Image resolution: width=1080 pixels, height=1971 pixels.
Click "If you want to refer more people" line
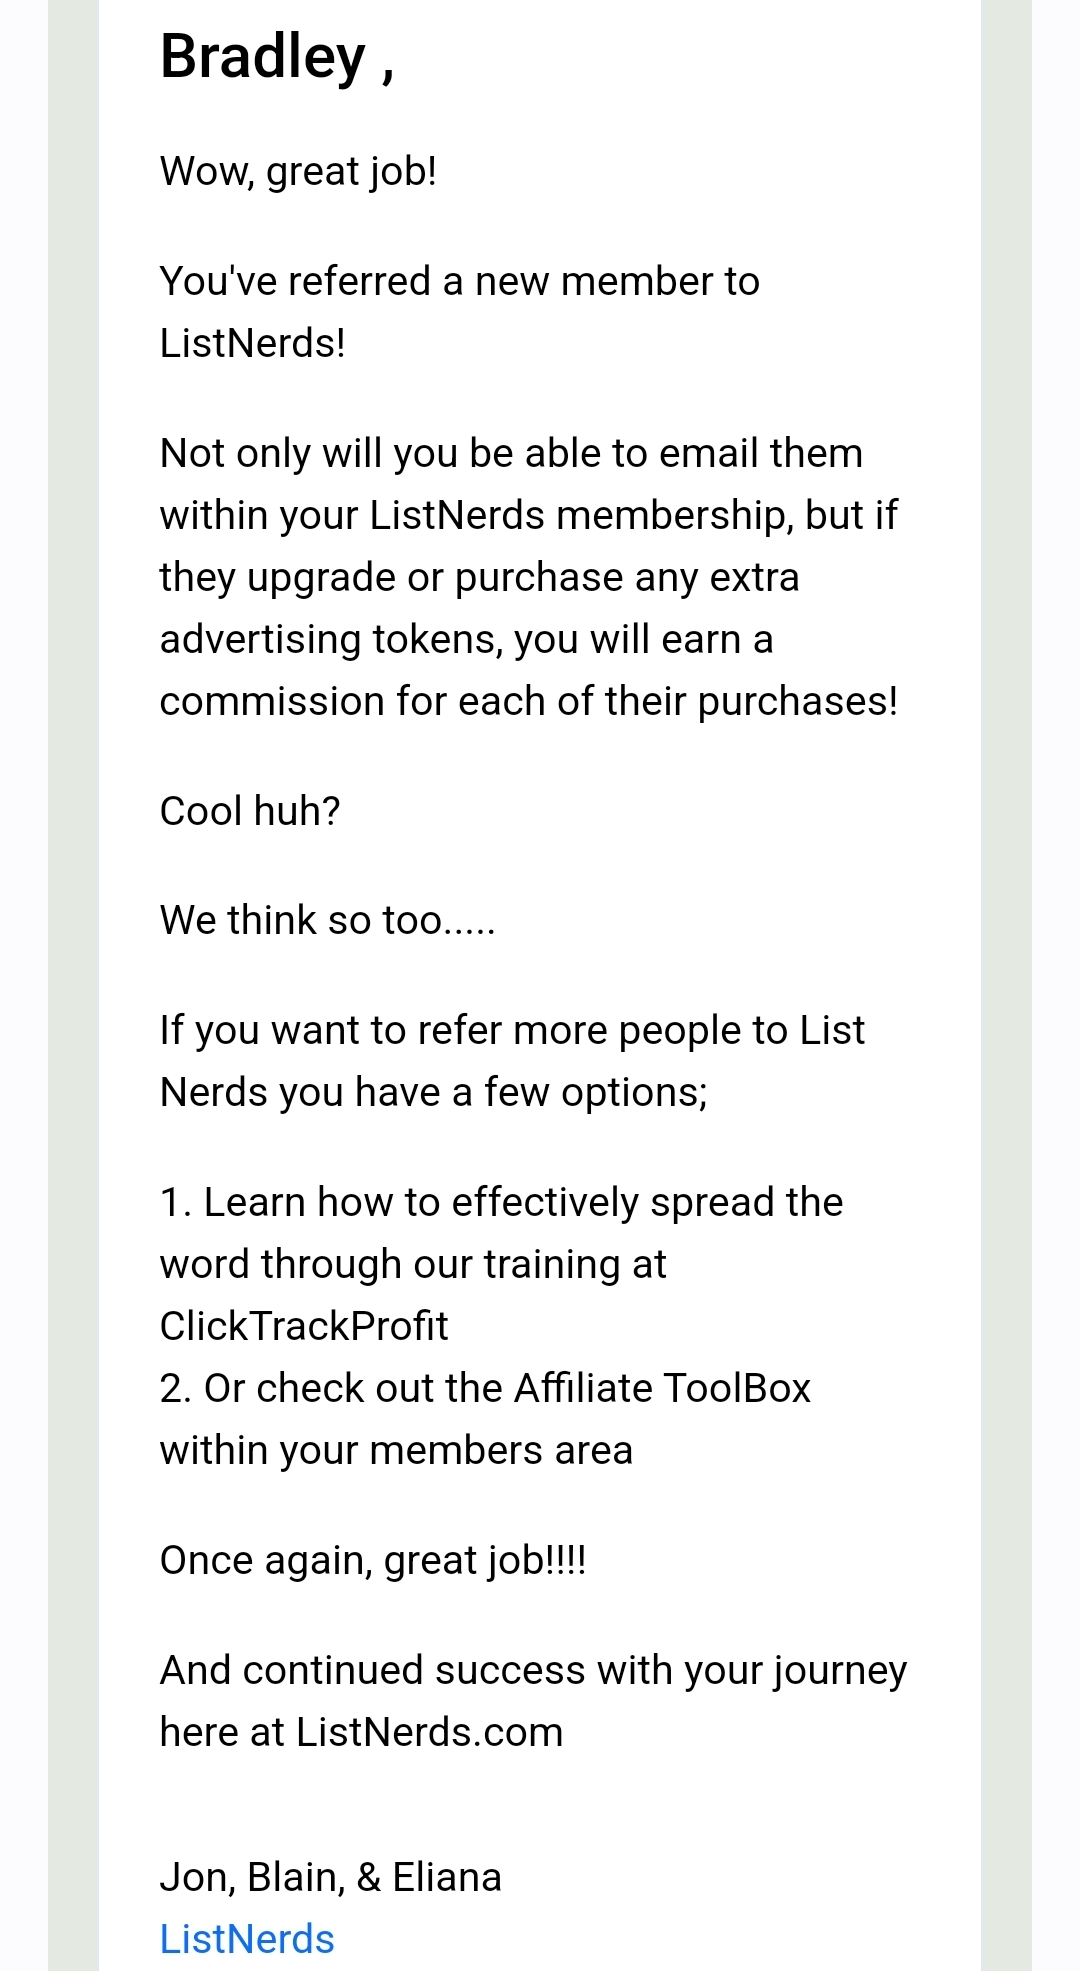coord(512,1031)
